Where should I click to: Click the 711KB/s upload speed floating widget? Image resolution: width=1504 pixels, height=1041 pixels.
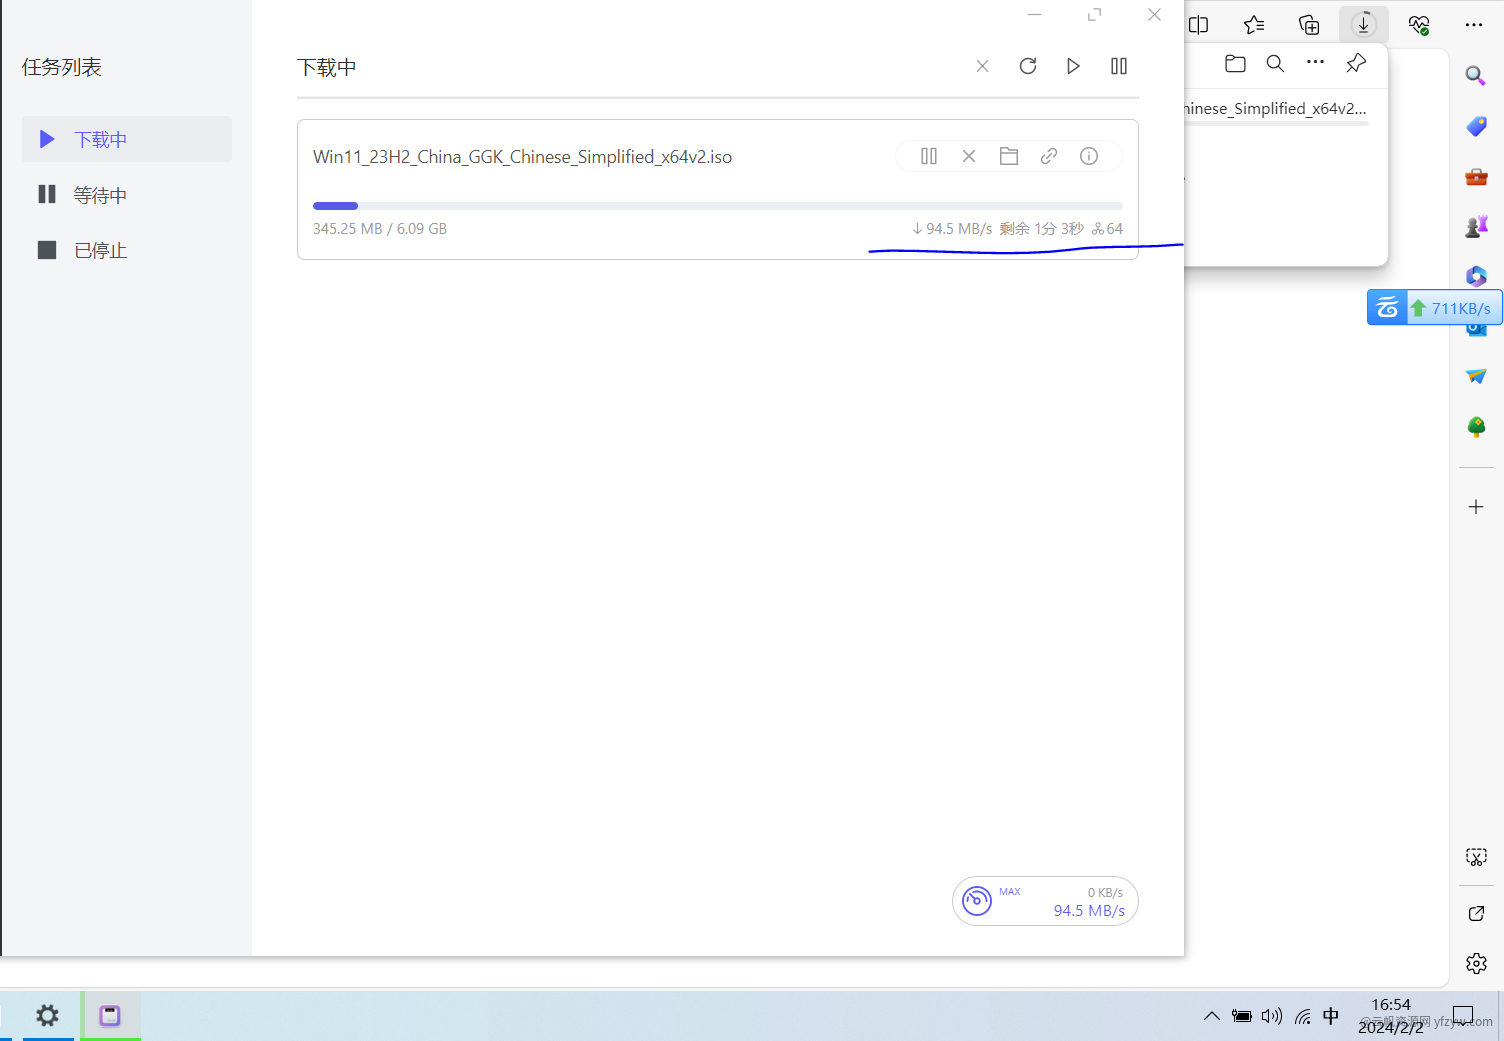click(1435, 308)
